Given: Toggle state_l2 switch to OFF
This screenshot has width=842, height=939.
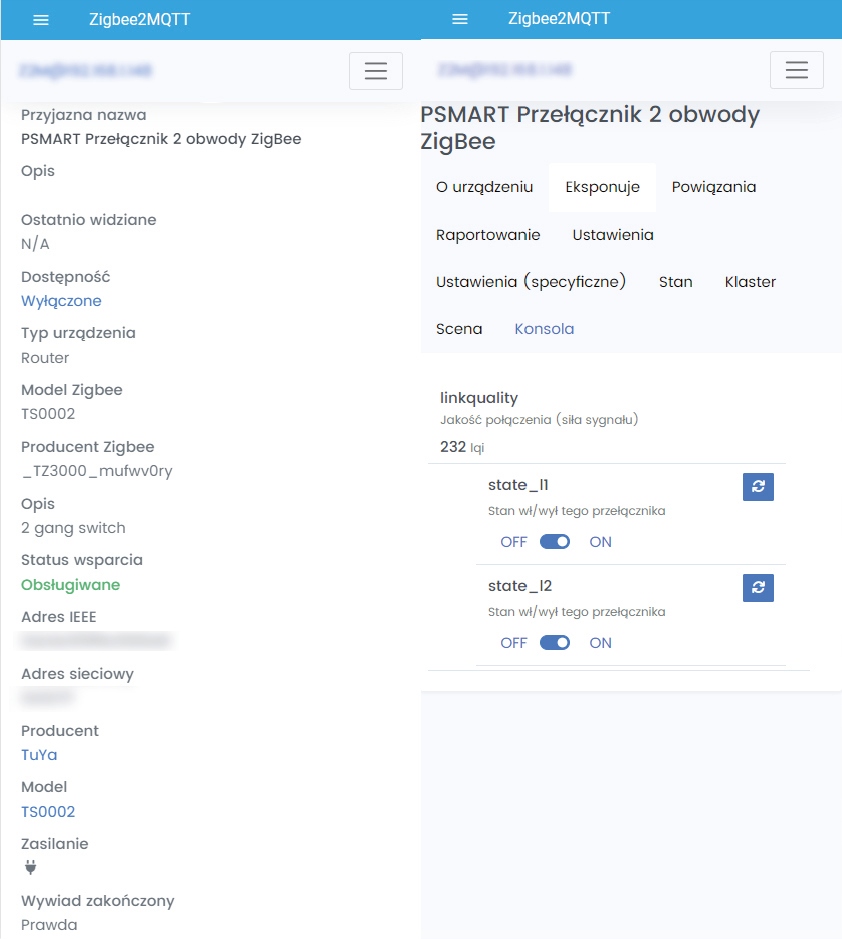Looking at the screenshot, I should click(513, 642).
